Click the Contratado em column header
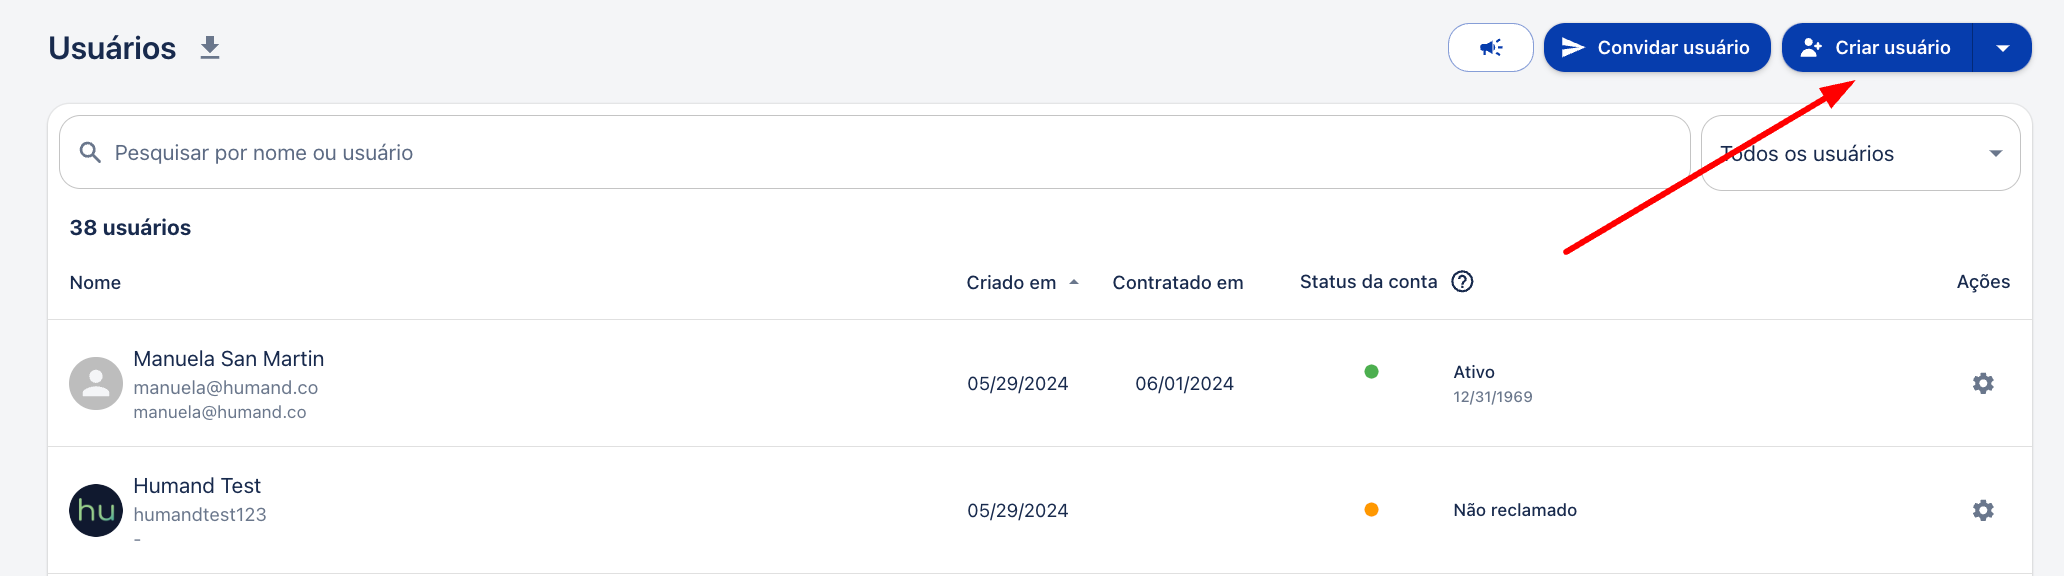This screenshot has width=2064, height=576. pos(1178,283)
